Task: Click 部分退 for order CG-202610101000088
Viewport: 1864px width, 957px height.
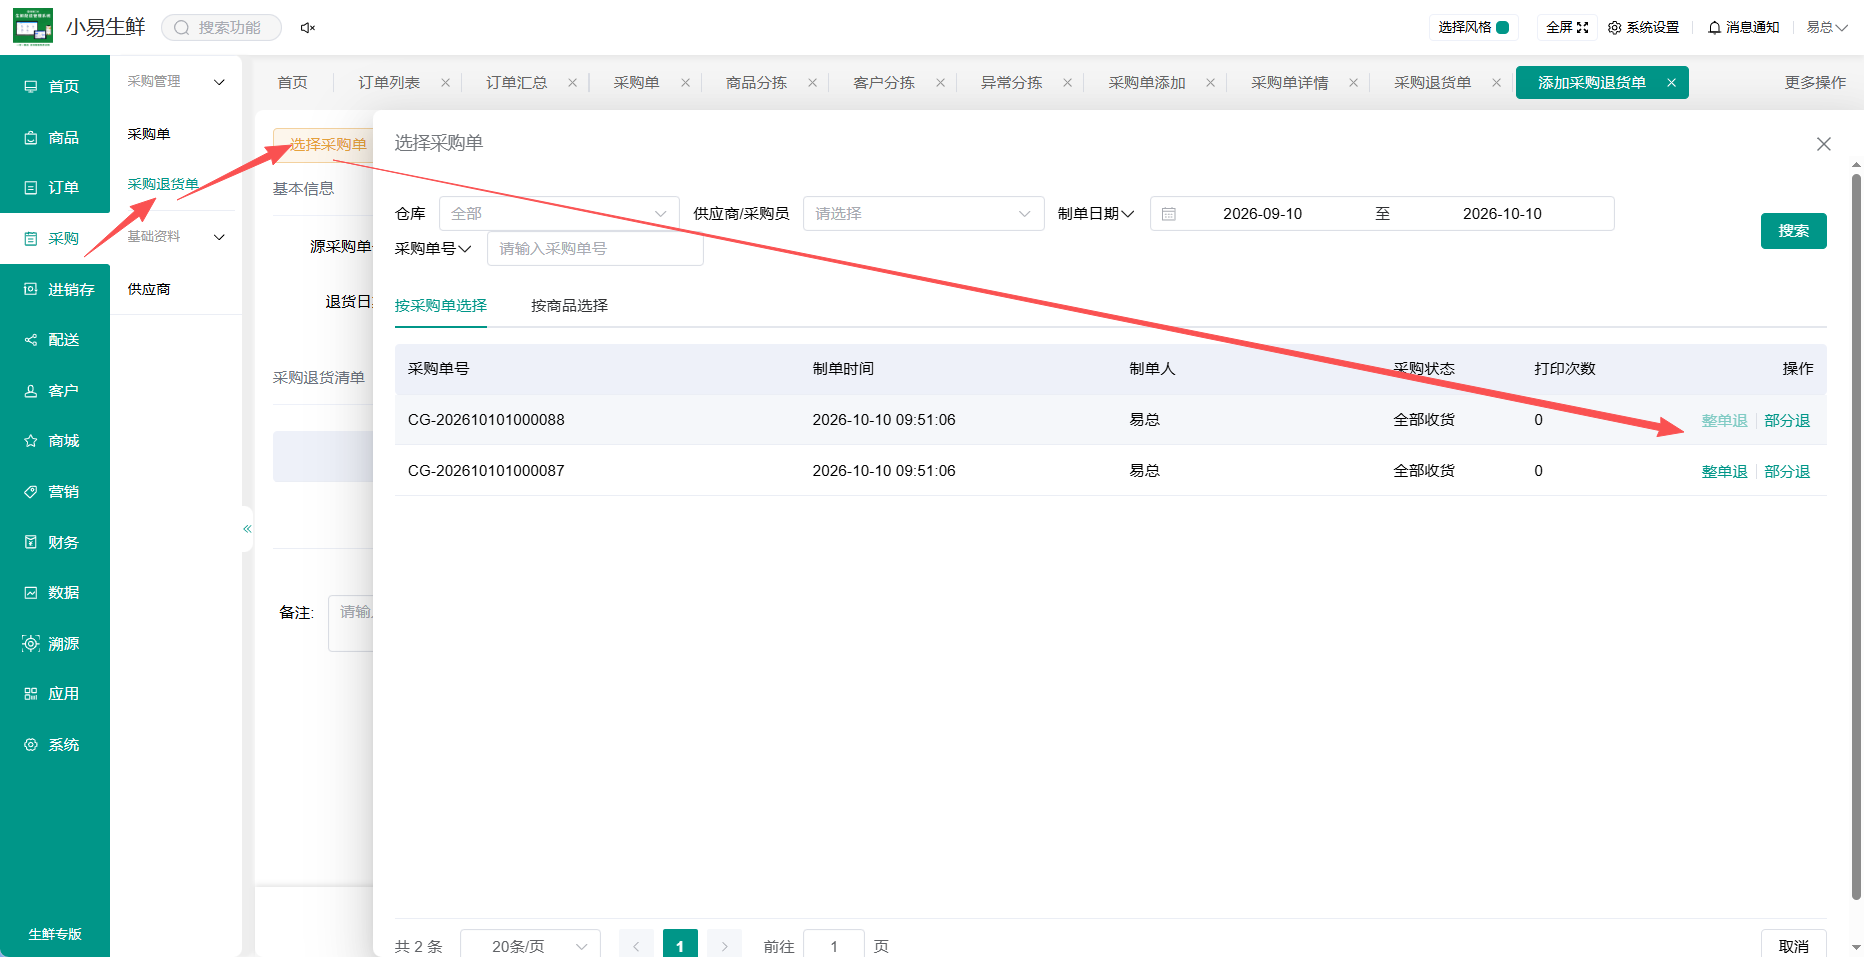Action: point(1787,420)
